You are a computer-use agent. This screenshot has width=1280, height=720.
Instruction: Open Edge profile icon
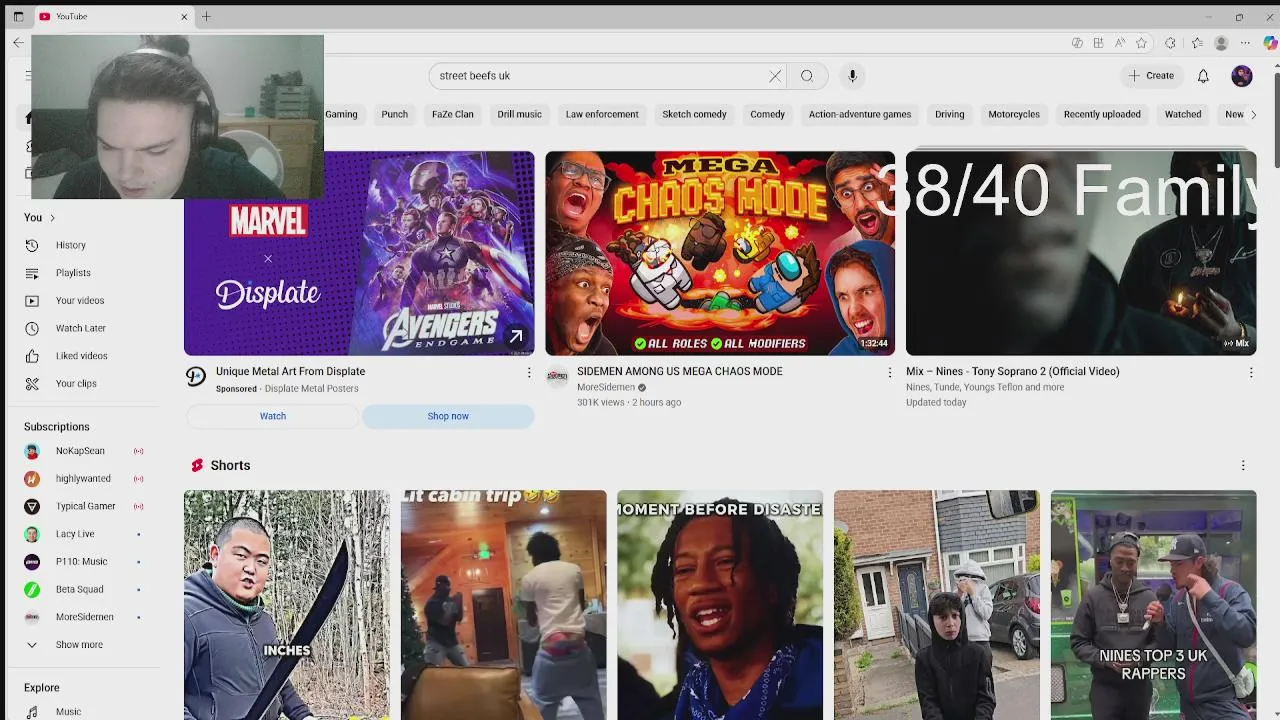tap(1221, 43)
